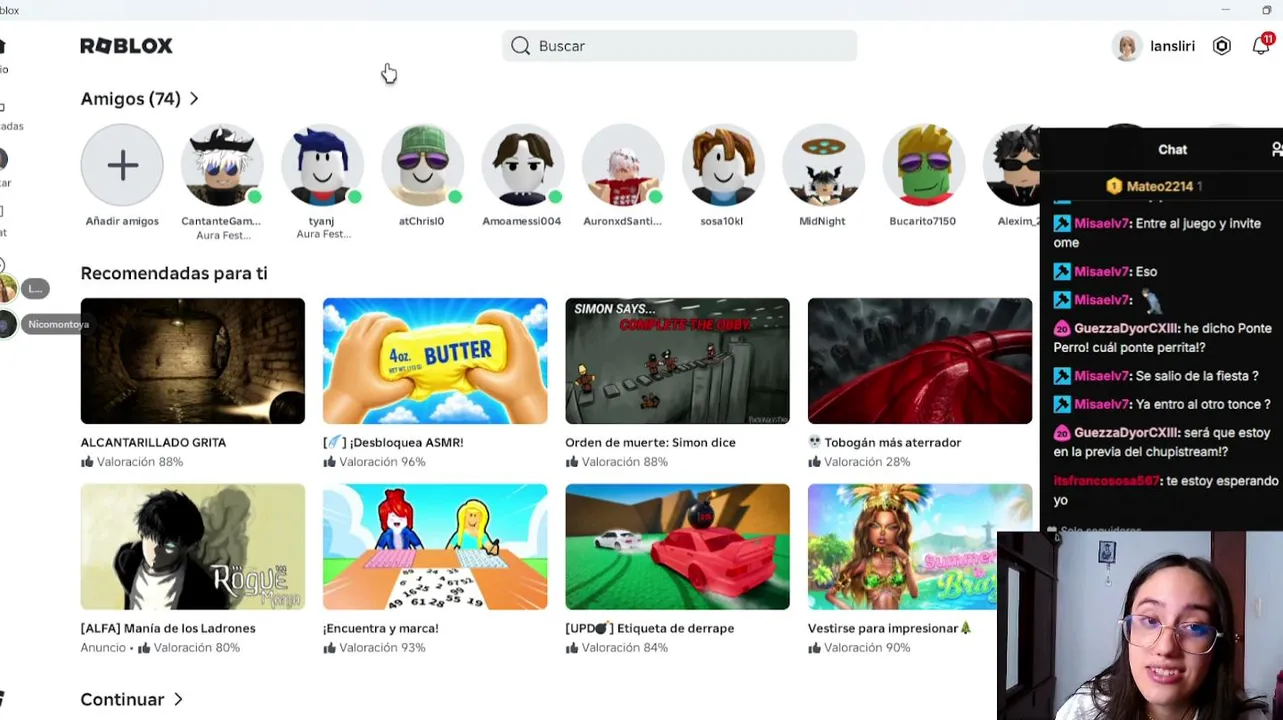Expand the Amigos (74) list with the chevron

click(x=194, y=99)
